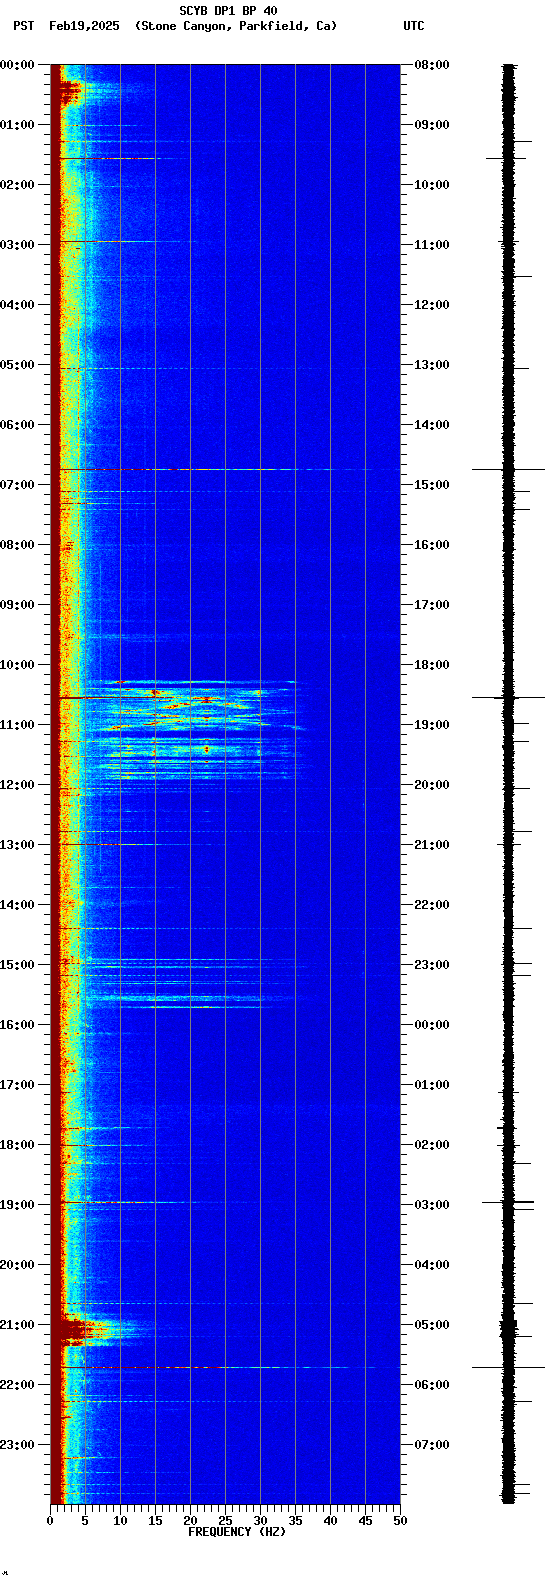This screenshot has height=1584, width=552.
Task: Select the '14:00' label on the UTC axis
Action: (432, 425)
